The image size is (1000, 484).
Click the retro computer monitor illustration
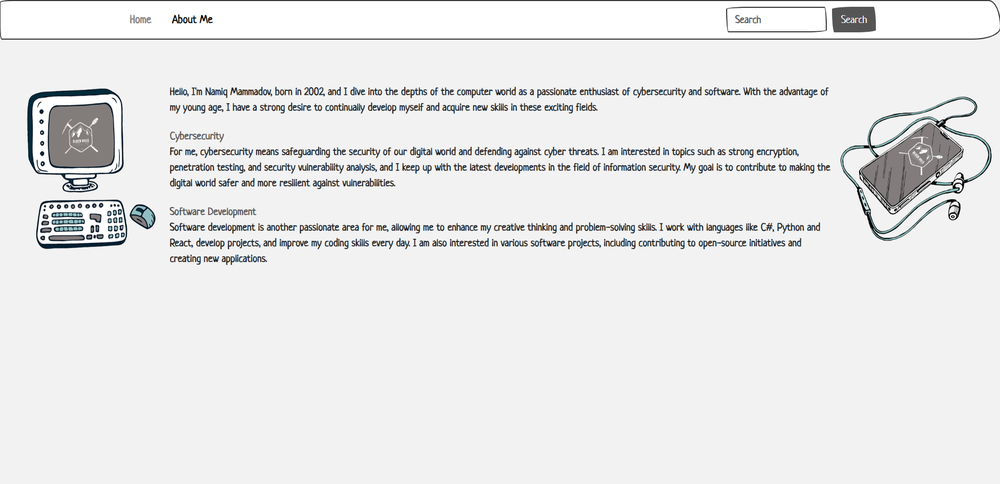(x=75, y=135)
